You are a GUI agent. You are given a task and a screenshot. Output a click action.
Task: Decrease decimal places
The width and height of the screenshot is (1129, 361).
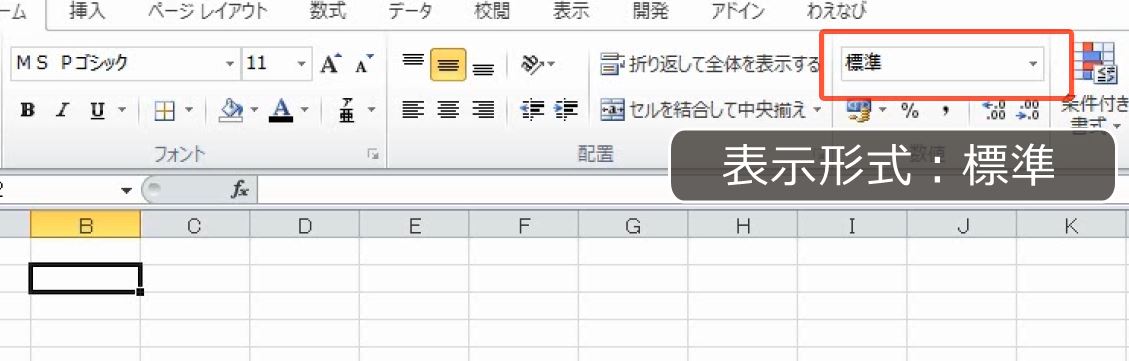click(x=1028, y=110)
